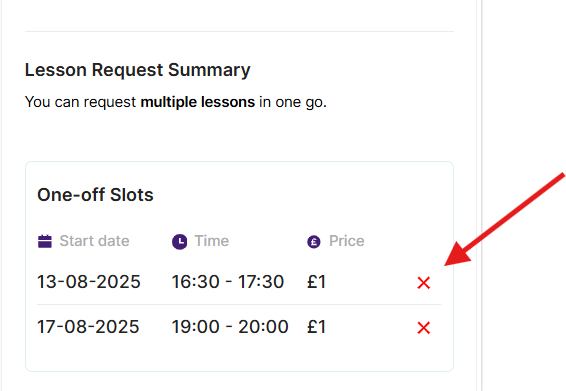Click the bold multiple lessons text
Screen dimensions: 566x391
point(198,102)
